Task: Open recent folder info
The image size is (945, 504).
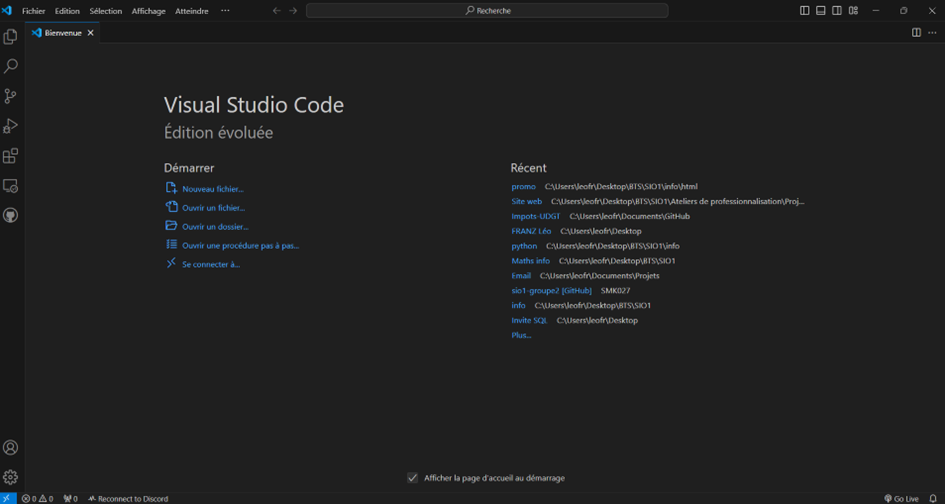Action: pyautogui.click(x=518, y=305)
